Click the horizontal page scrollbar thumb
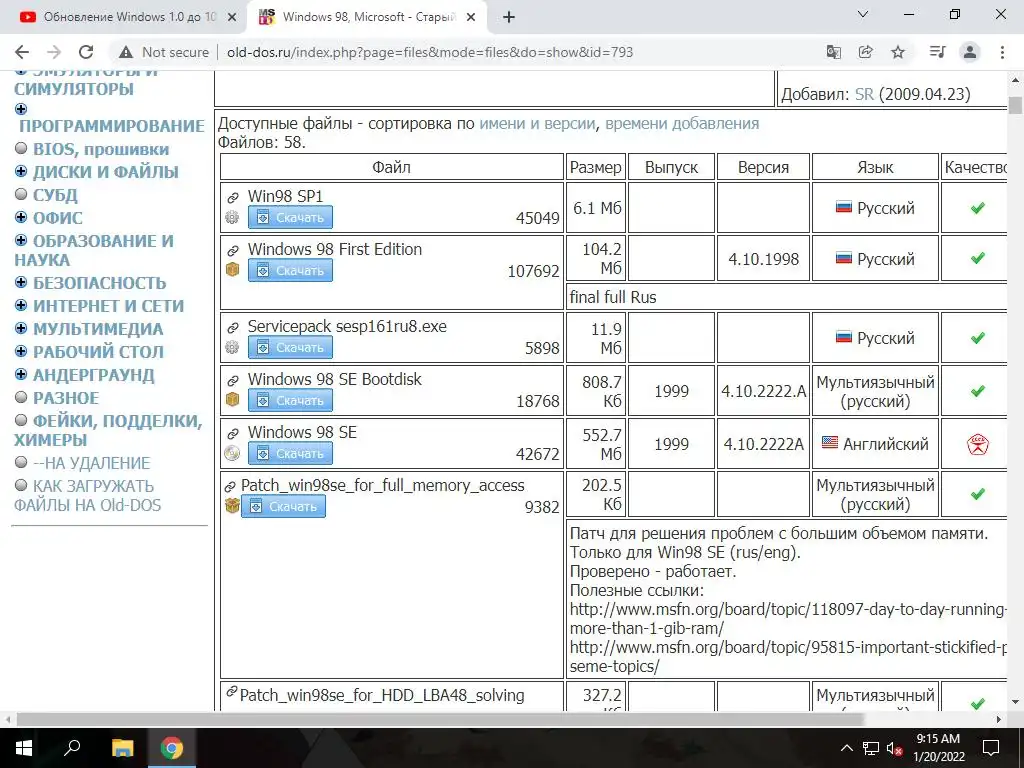Viewport: 1024px width, 768px height. point(441,719)
